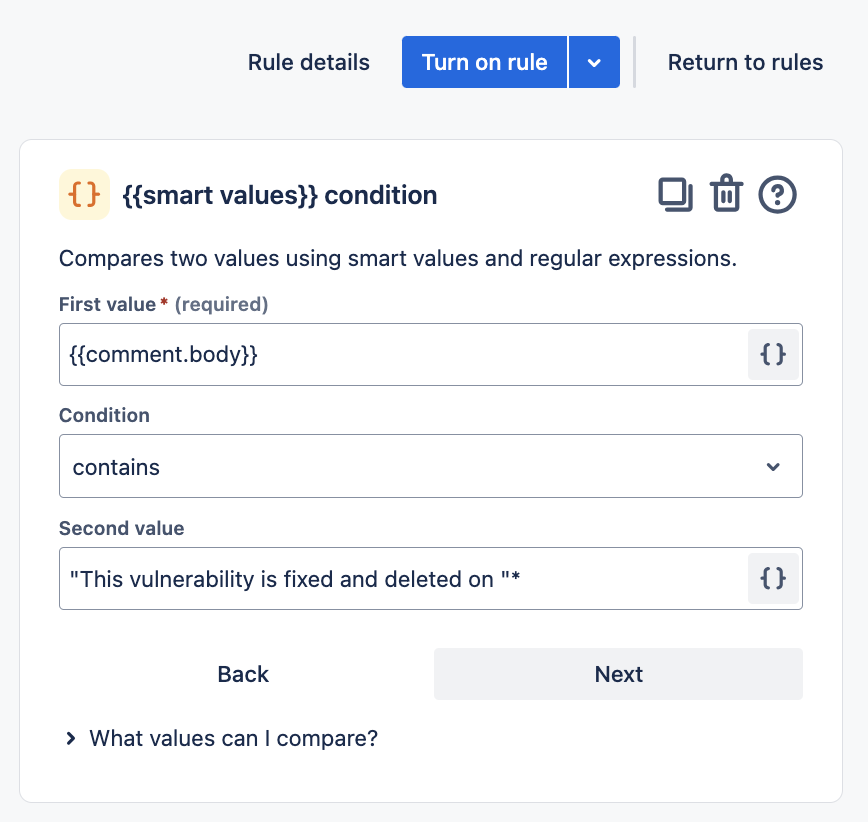Click the braces icon beside {{comment.body}}
Image resolution: width=868 pixels, height=822 pixels.
coord(773,354)
